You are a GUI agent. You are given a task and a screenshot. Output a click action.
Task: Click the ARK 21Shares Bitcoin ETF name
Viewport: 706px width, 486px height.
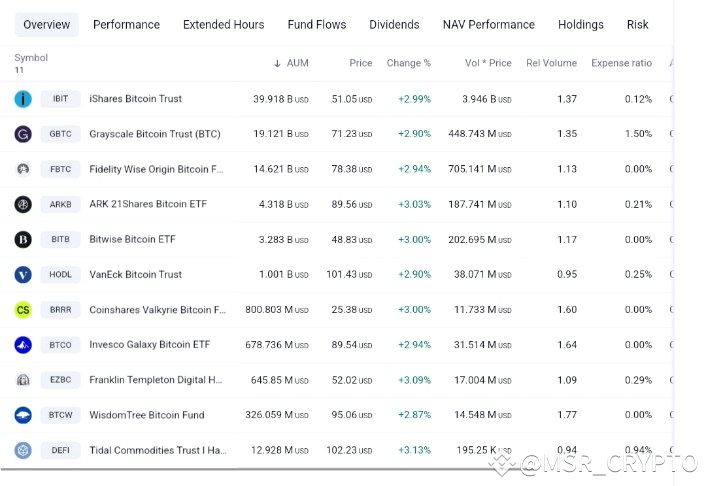(x=148, y=204)
